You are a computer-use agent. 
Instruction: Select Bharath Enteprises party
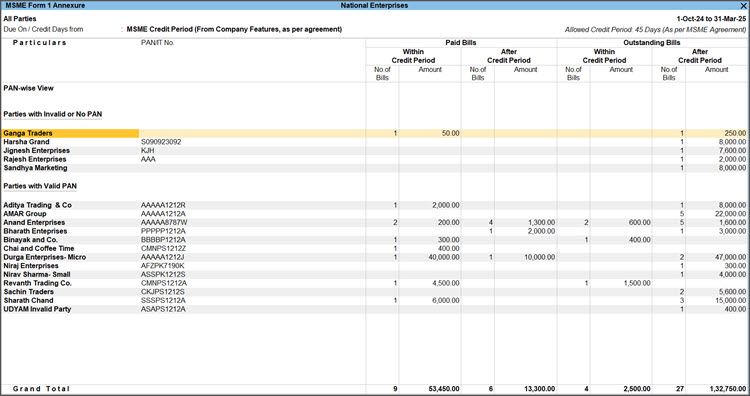(x=35, y=231)
